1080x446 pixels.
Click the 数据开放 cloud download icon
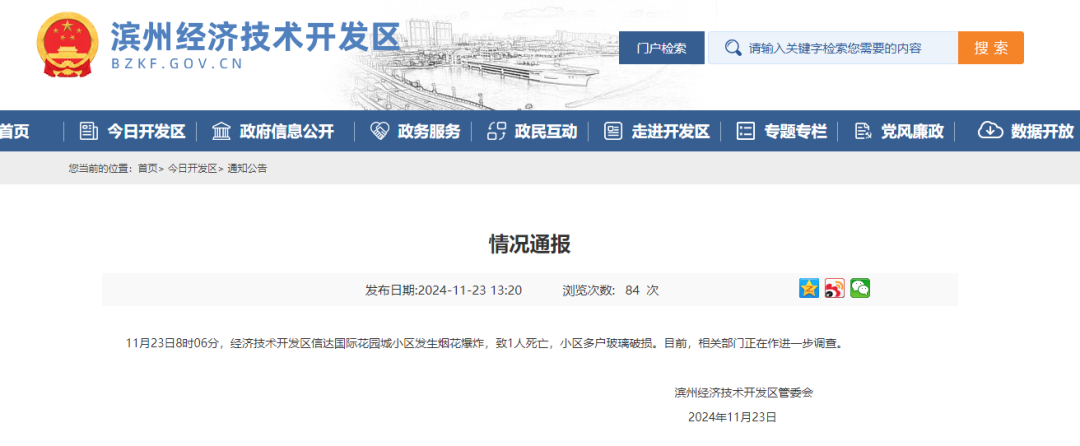coord(990,131)
